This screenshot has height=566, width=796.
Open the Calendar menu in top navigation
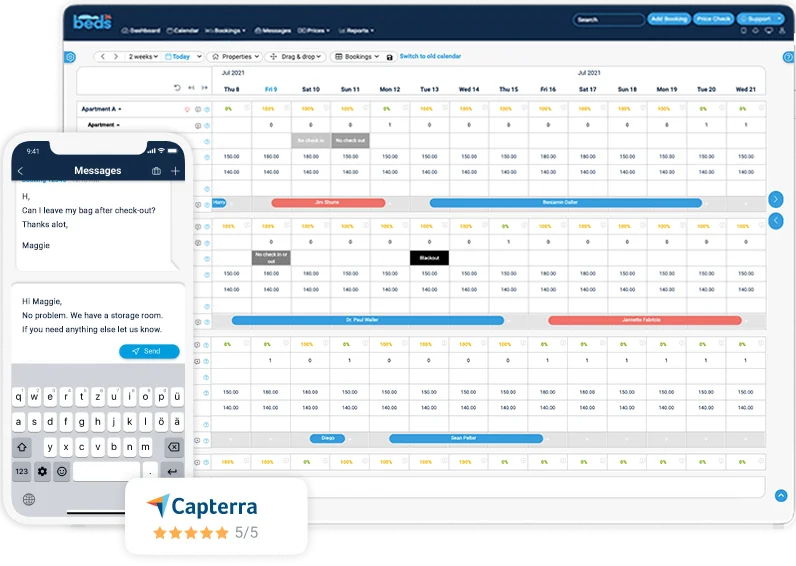tap(182, 30)
